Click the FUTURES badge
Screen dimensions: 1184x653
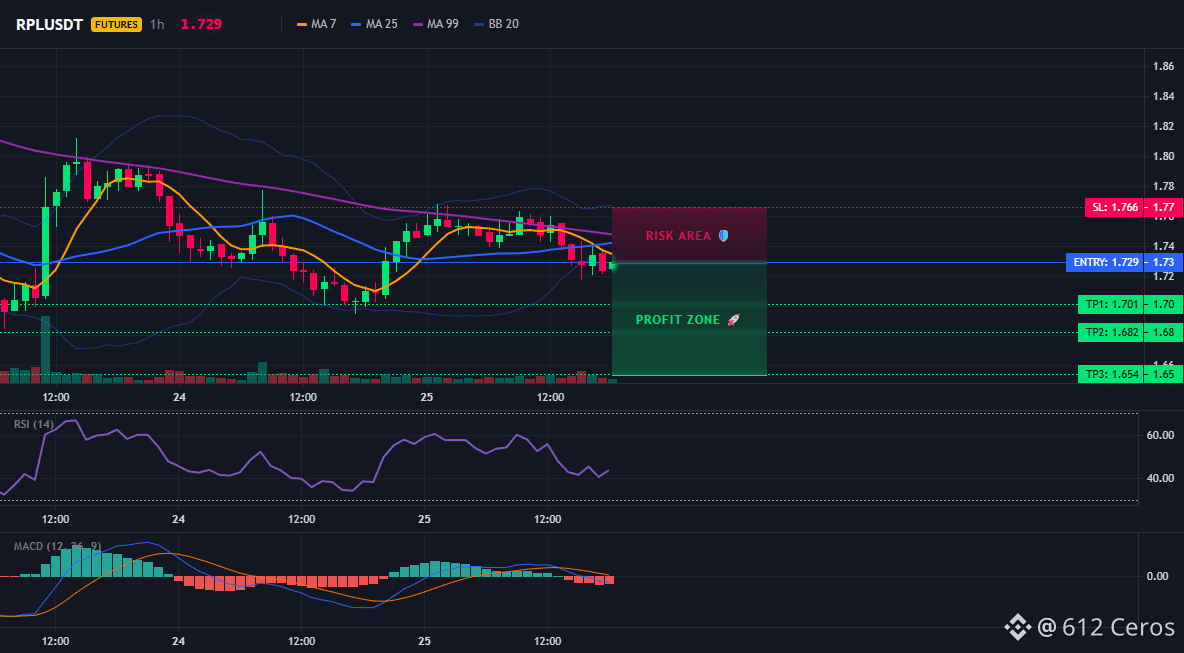(x=116, y=24)
